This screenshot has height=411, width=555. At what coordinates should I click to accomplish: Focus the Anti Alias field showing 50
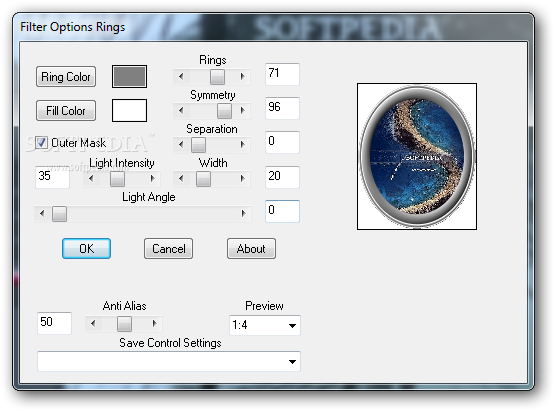click(55, 323)
